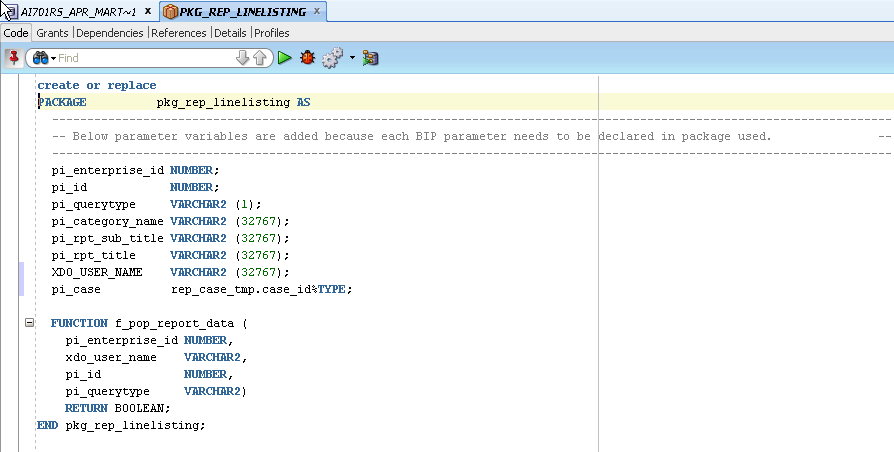Click the 'pi_id NUMBER,' function parameter

coord(149,374)
